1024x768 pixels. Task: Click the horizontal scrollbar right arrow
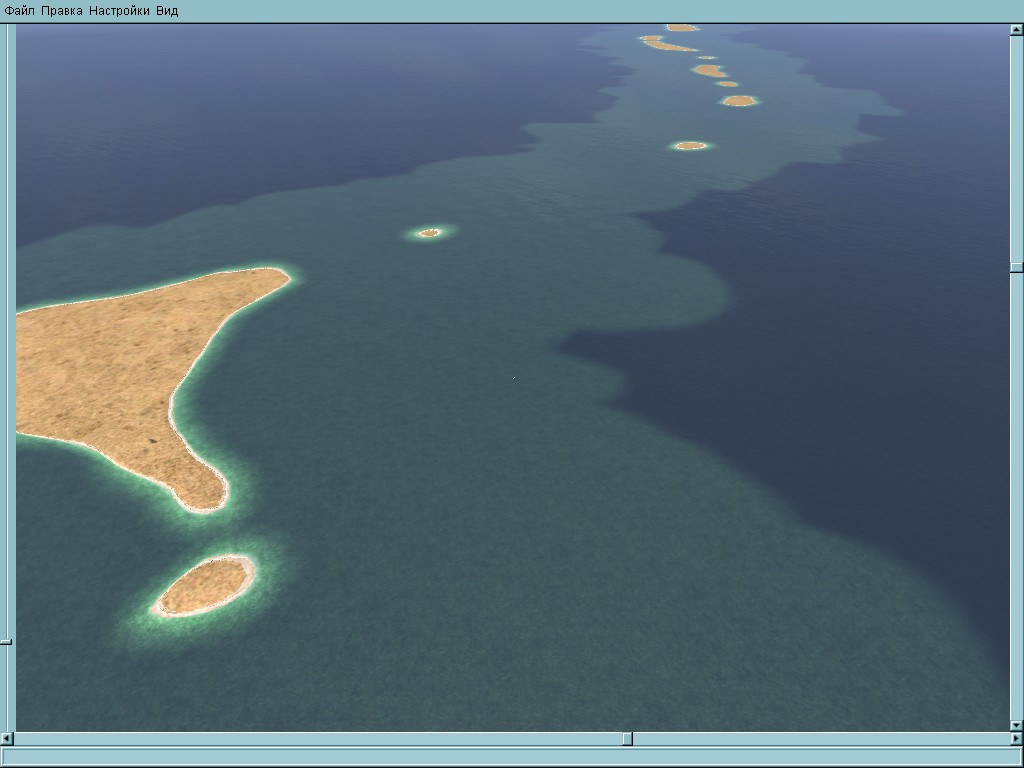[1017, 739]
